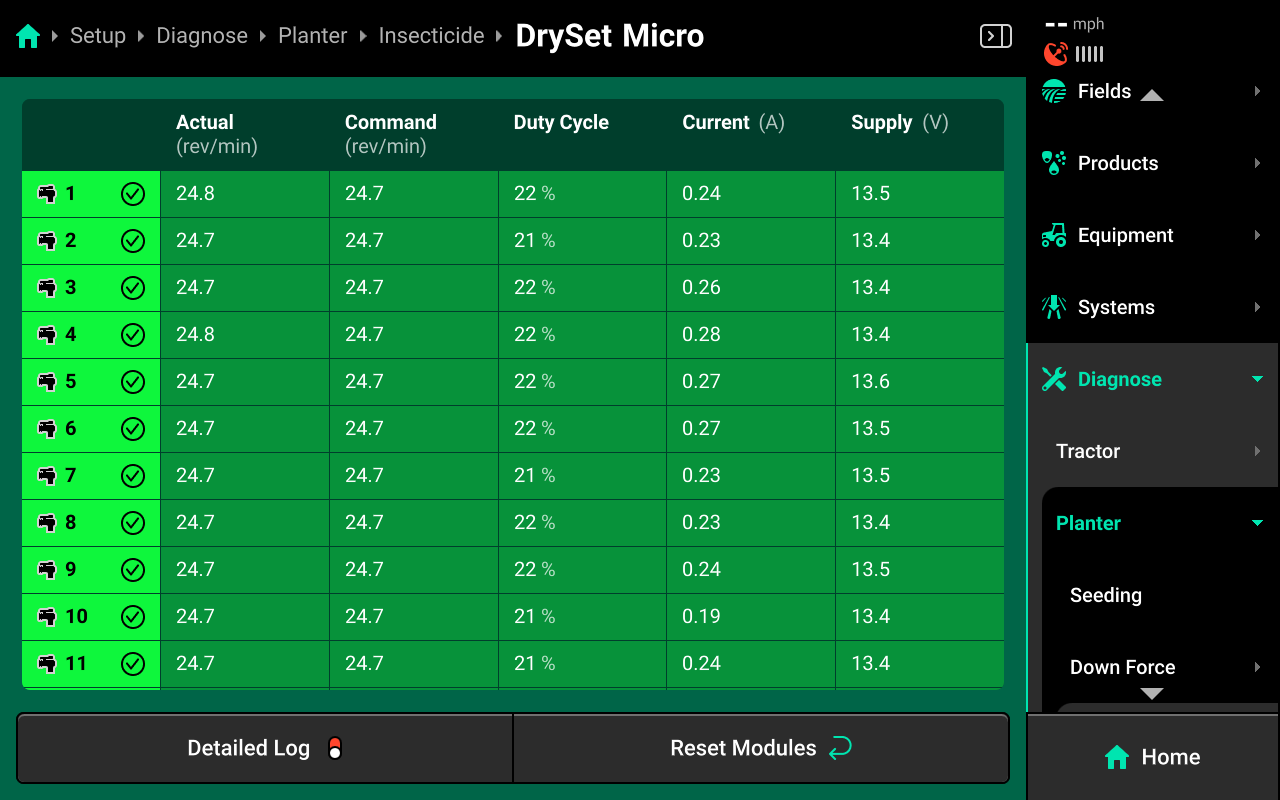1280x800 pixels.
Task: Expand the Products submenu arrow
Action: [1257, 163]
